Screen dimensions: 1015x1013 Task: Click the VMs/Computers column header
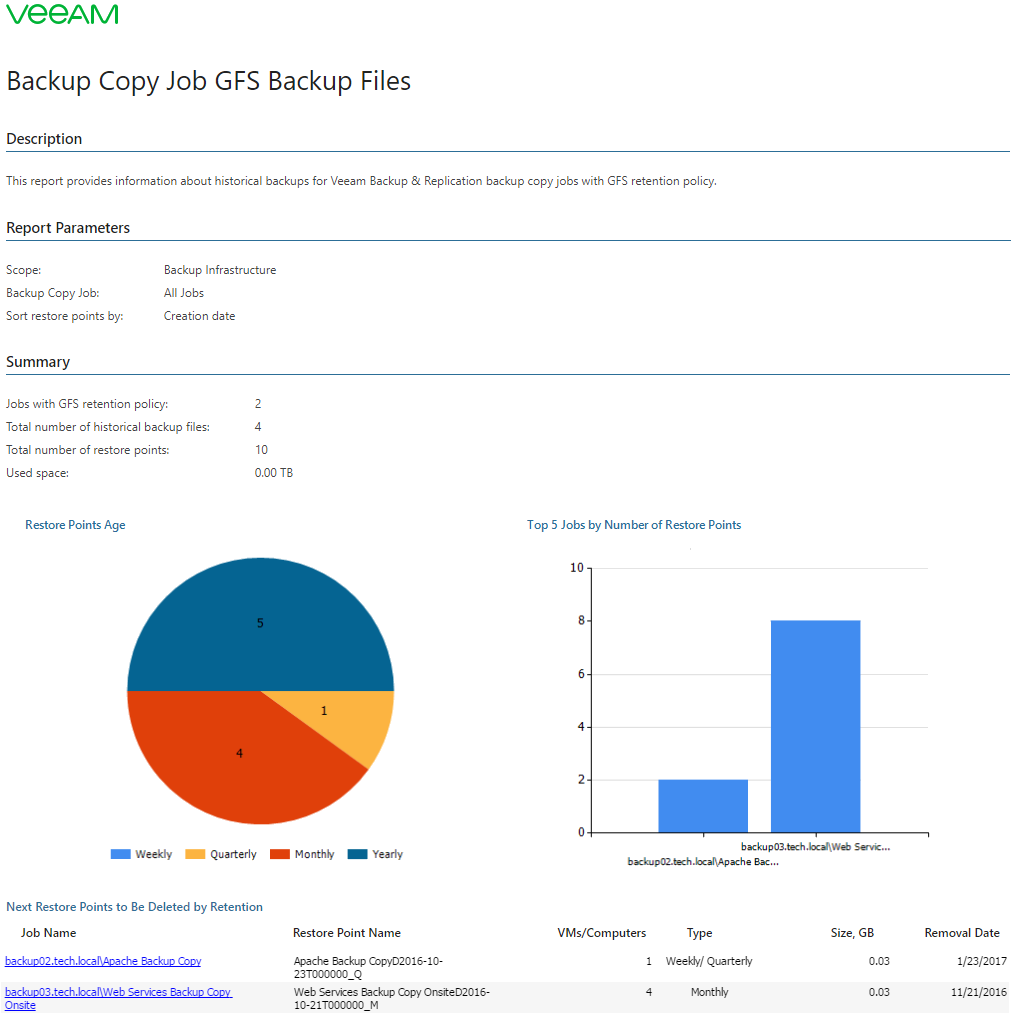coord(602,933)
